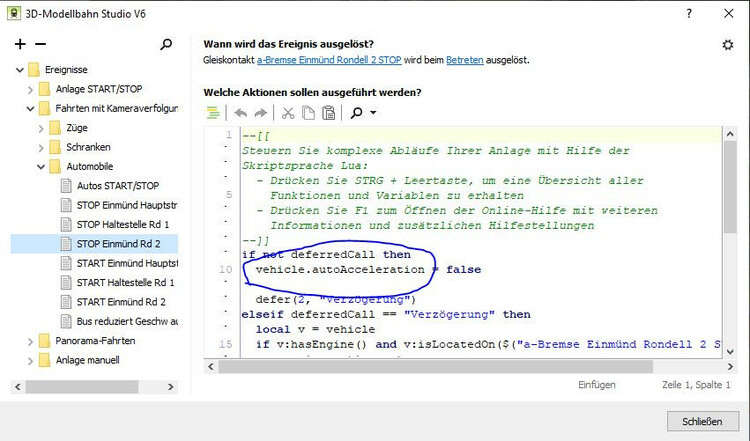The image size is (750, 441).
Task: Close the 3D-Modellbahn Studio dialog window
Action: 728,13
